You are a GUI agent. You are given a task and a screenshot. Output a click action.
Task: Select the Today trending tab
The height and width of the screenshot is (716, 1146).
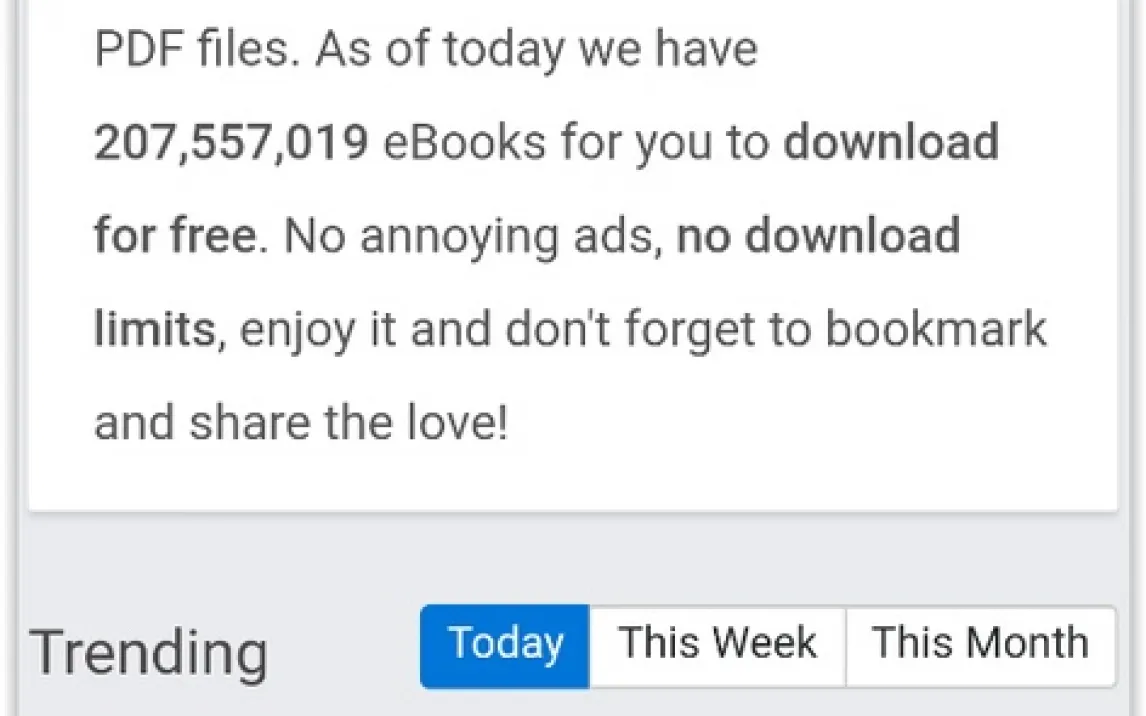click(x=505, y=645)
